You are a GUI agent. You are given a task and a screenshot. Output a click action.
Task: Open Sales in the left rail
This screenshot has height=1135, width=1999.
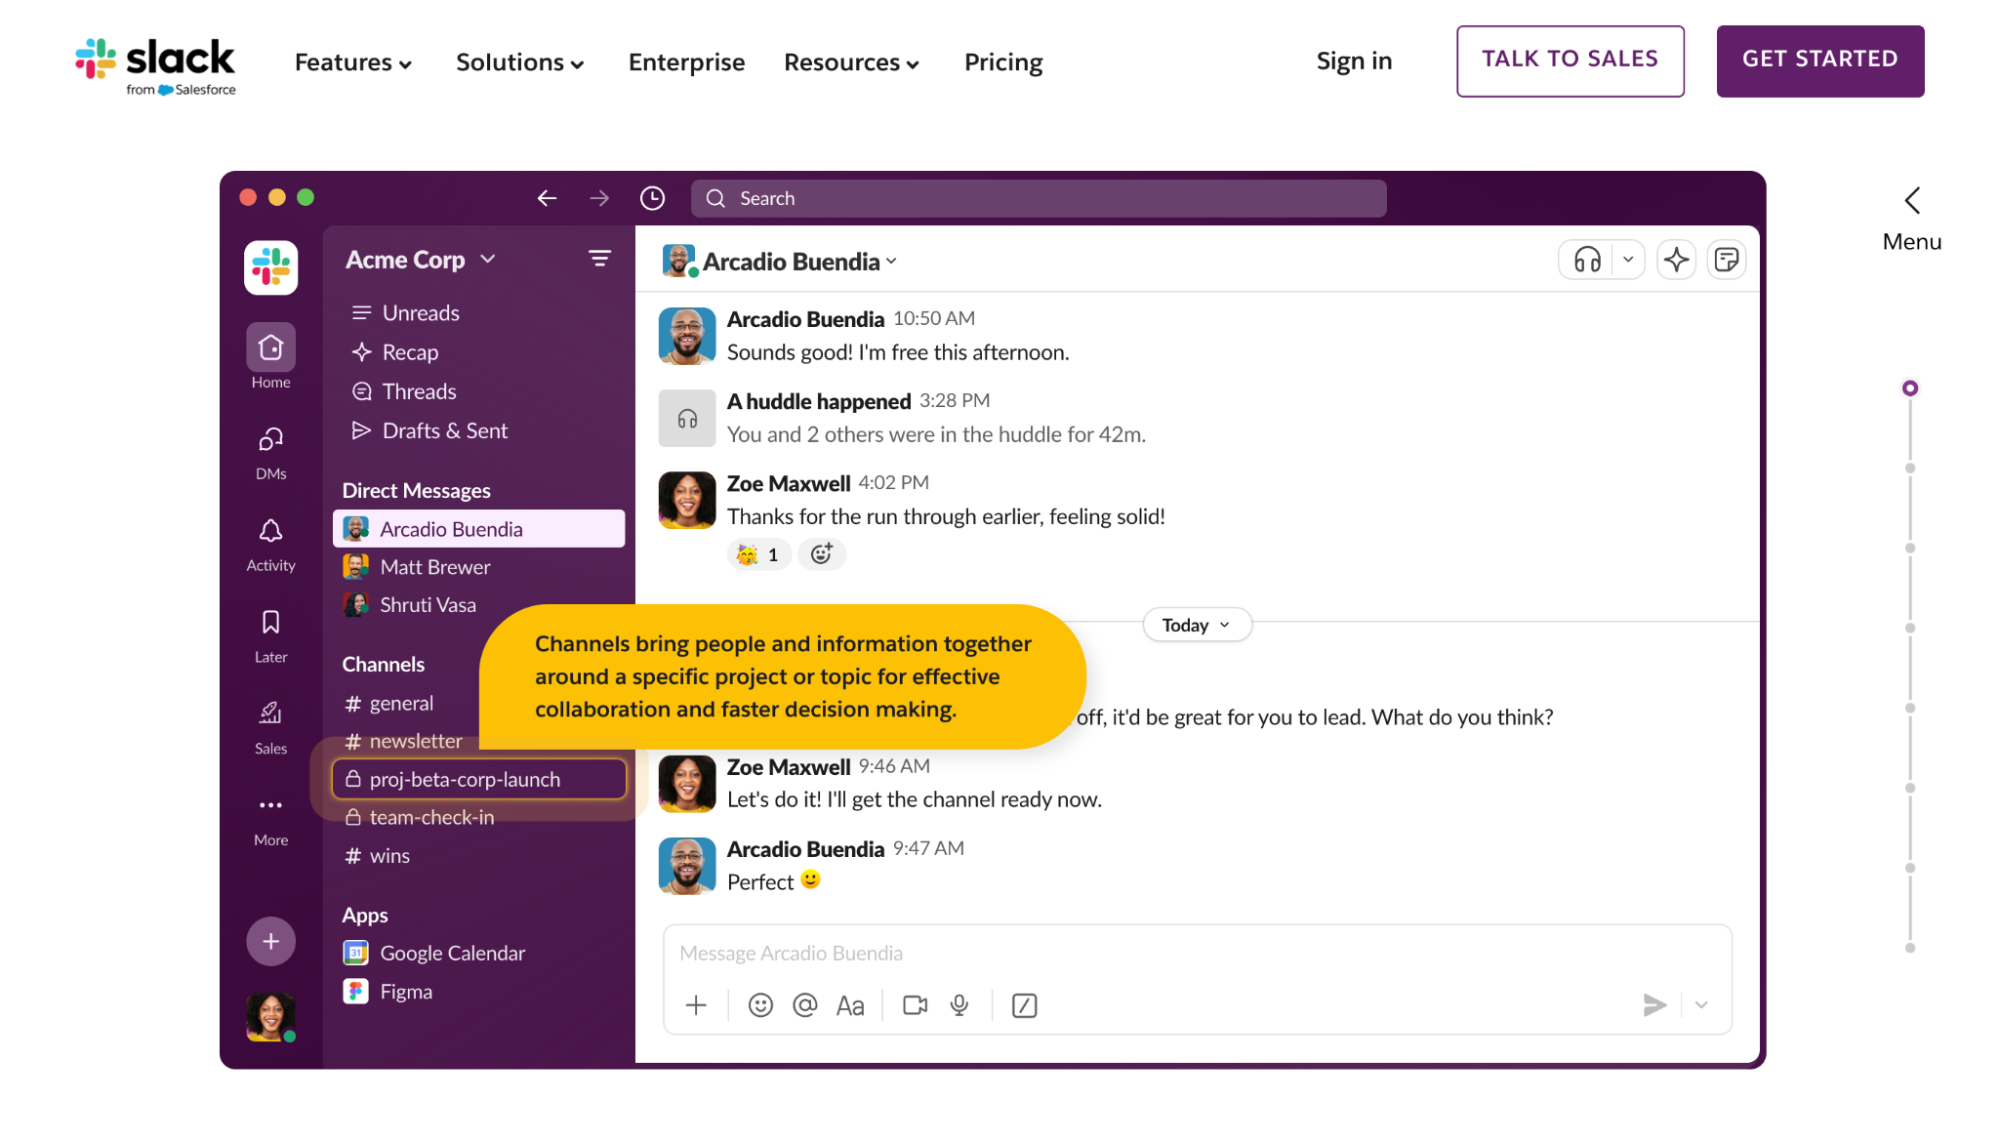click(x=271, y=727)
